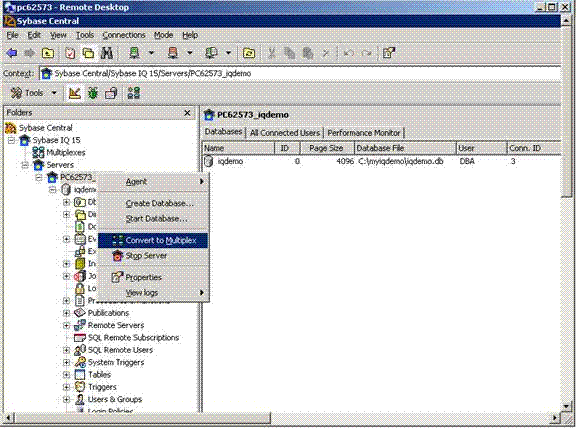The width and height of the screenshot is (576, 429).
Task: Expand the Remote Servers tree node
Action: click(66, 326)
